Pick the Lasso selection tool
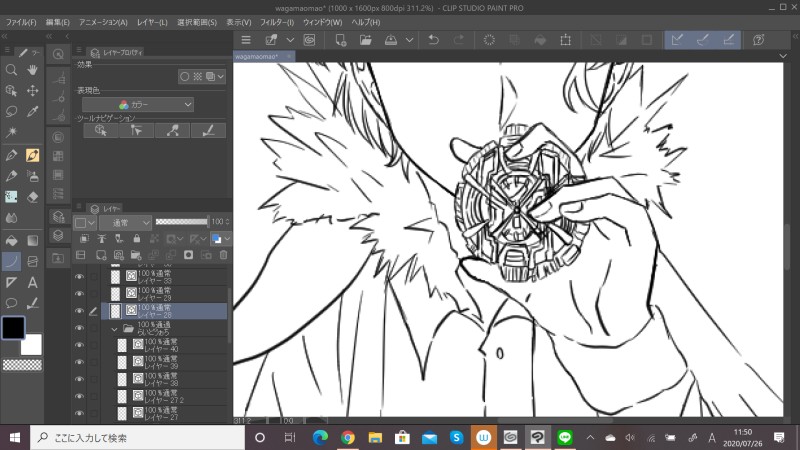 [x=11, y=111]
